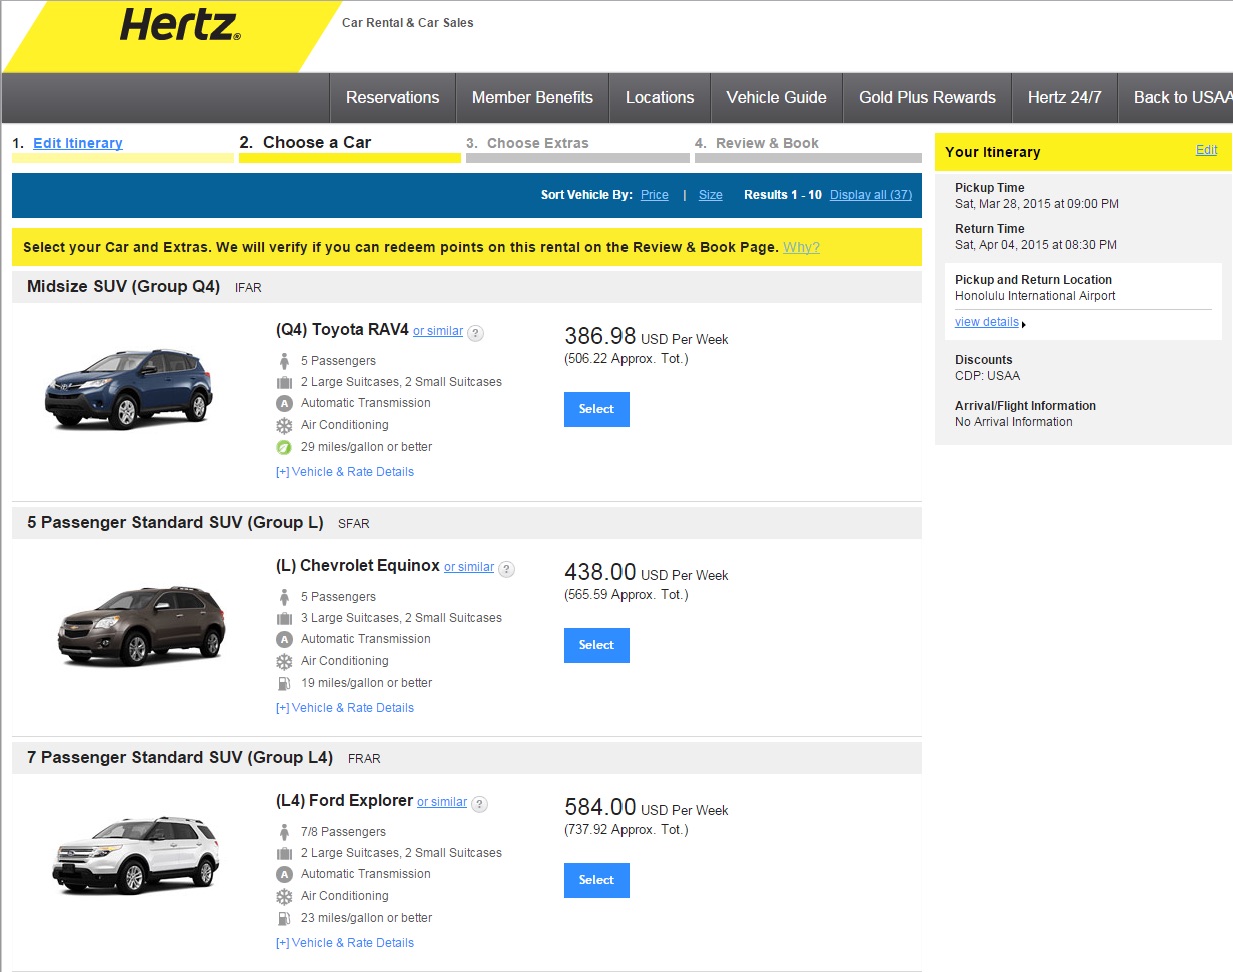Open the Member Benefits menu
The image size is (1233, 972).
point(532,98)
